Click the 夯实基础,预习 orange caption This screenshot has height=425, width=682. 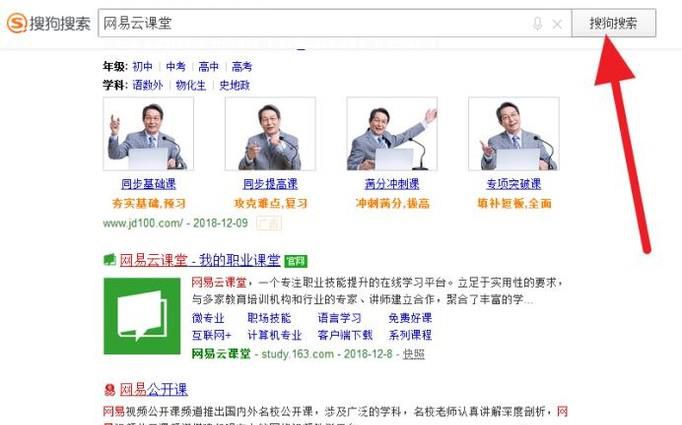[x=149, y=204]
